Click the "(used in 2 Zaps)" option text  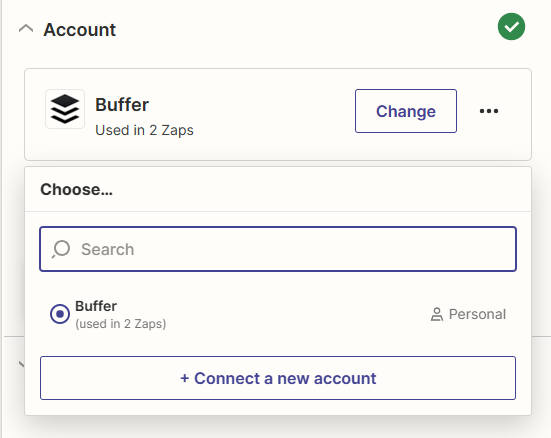pos(121,324)
